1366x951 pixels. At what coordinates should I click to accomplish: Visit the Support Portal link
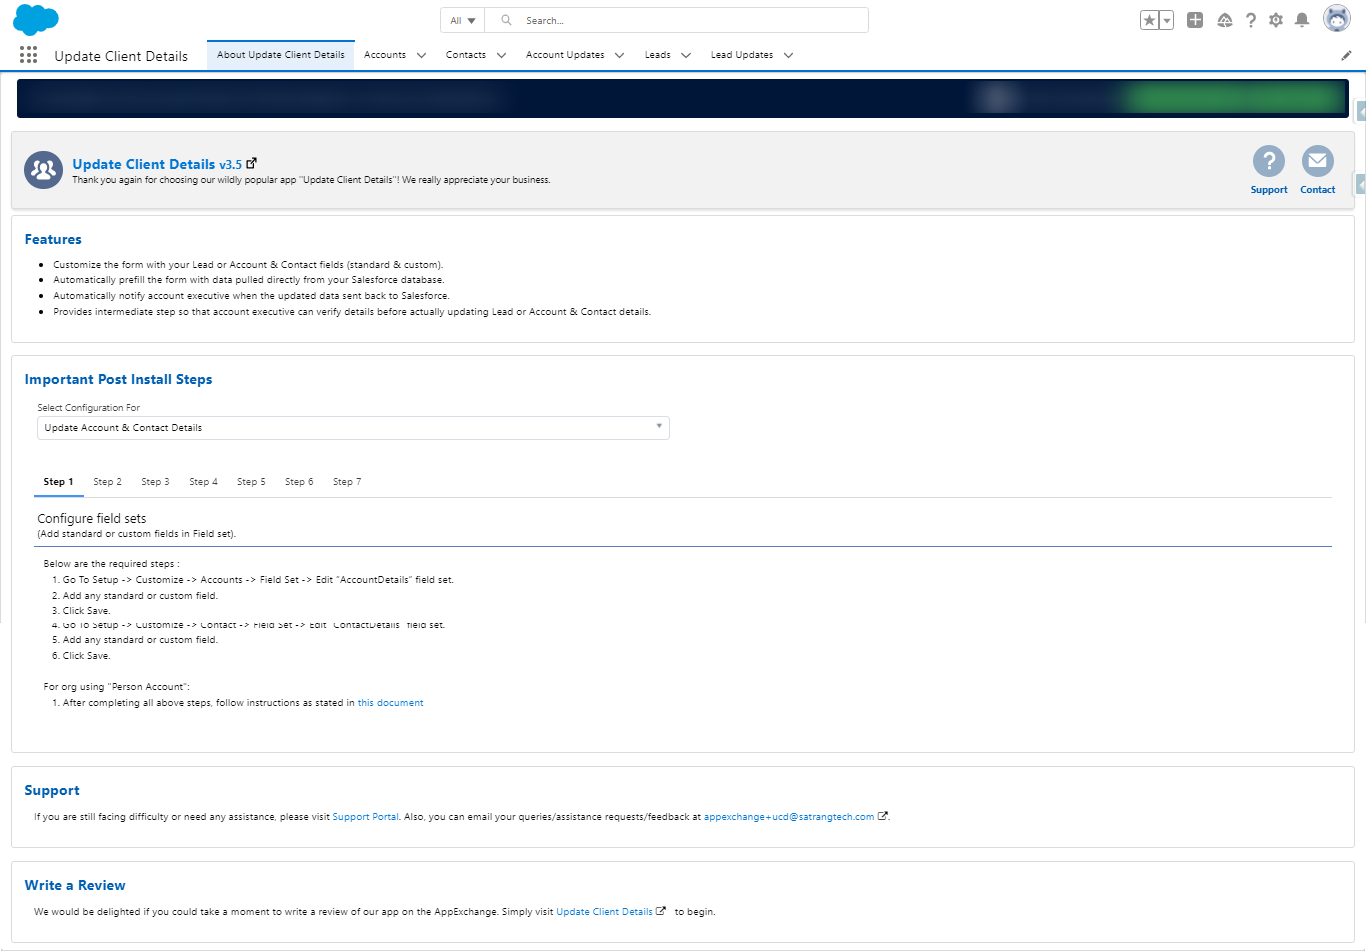tap(365, 817)
